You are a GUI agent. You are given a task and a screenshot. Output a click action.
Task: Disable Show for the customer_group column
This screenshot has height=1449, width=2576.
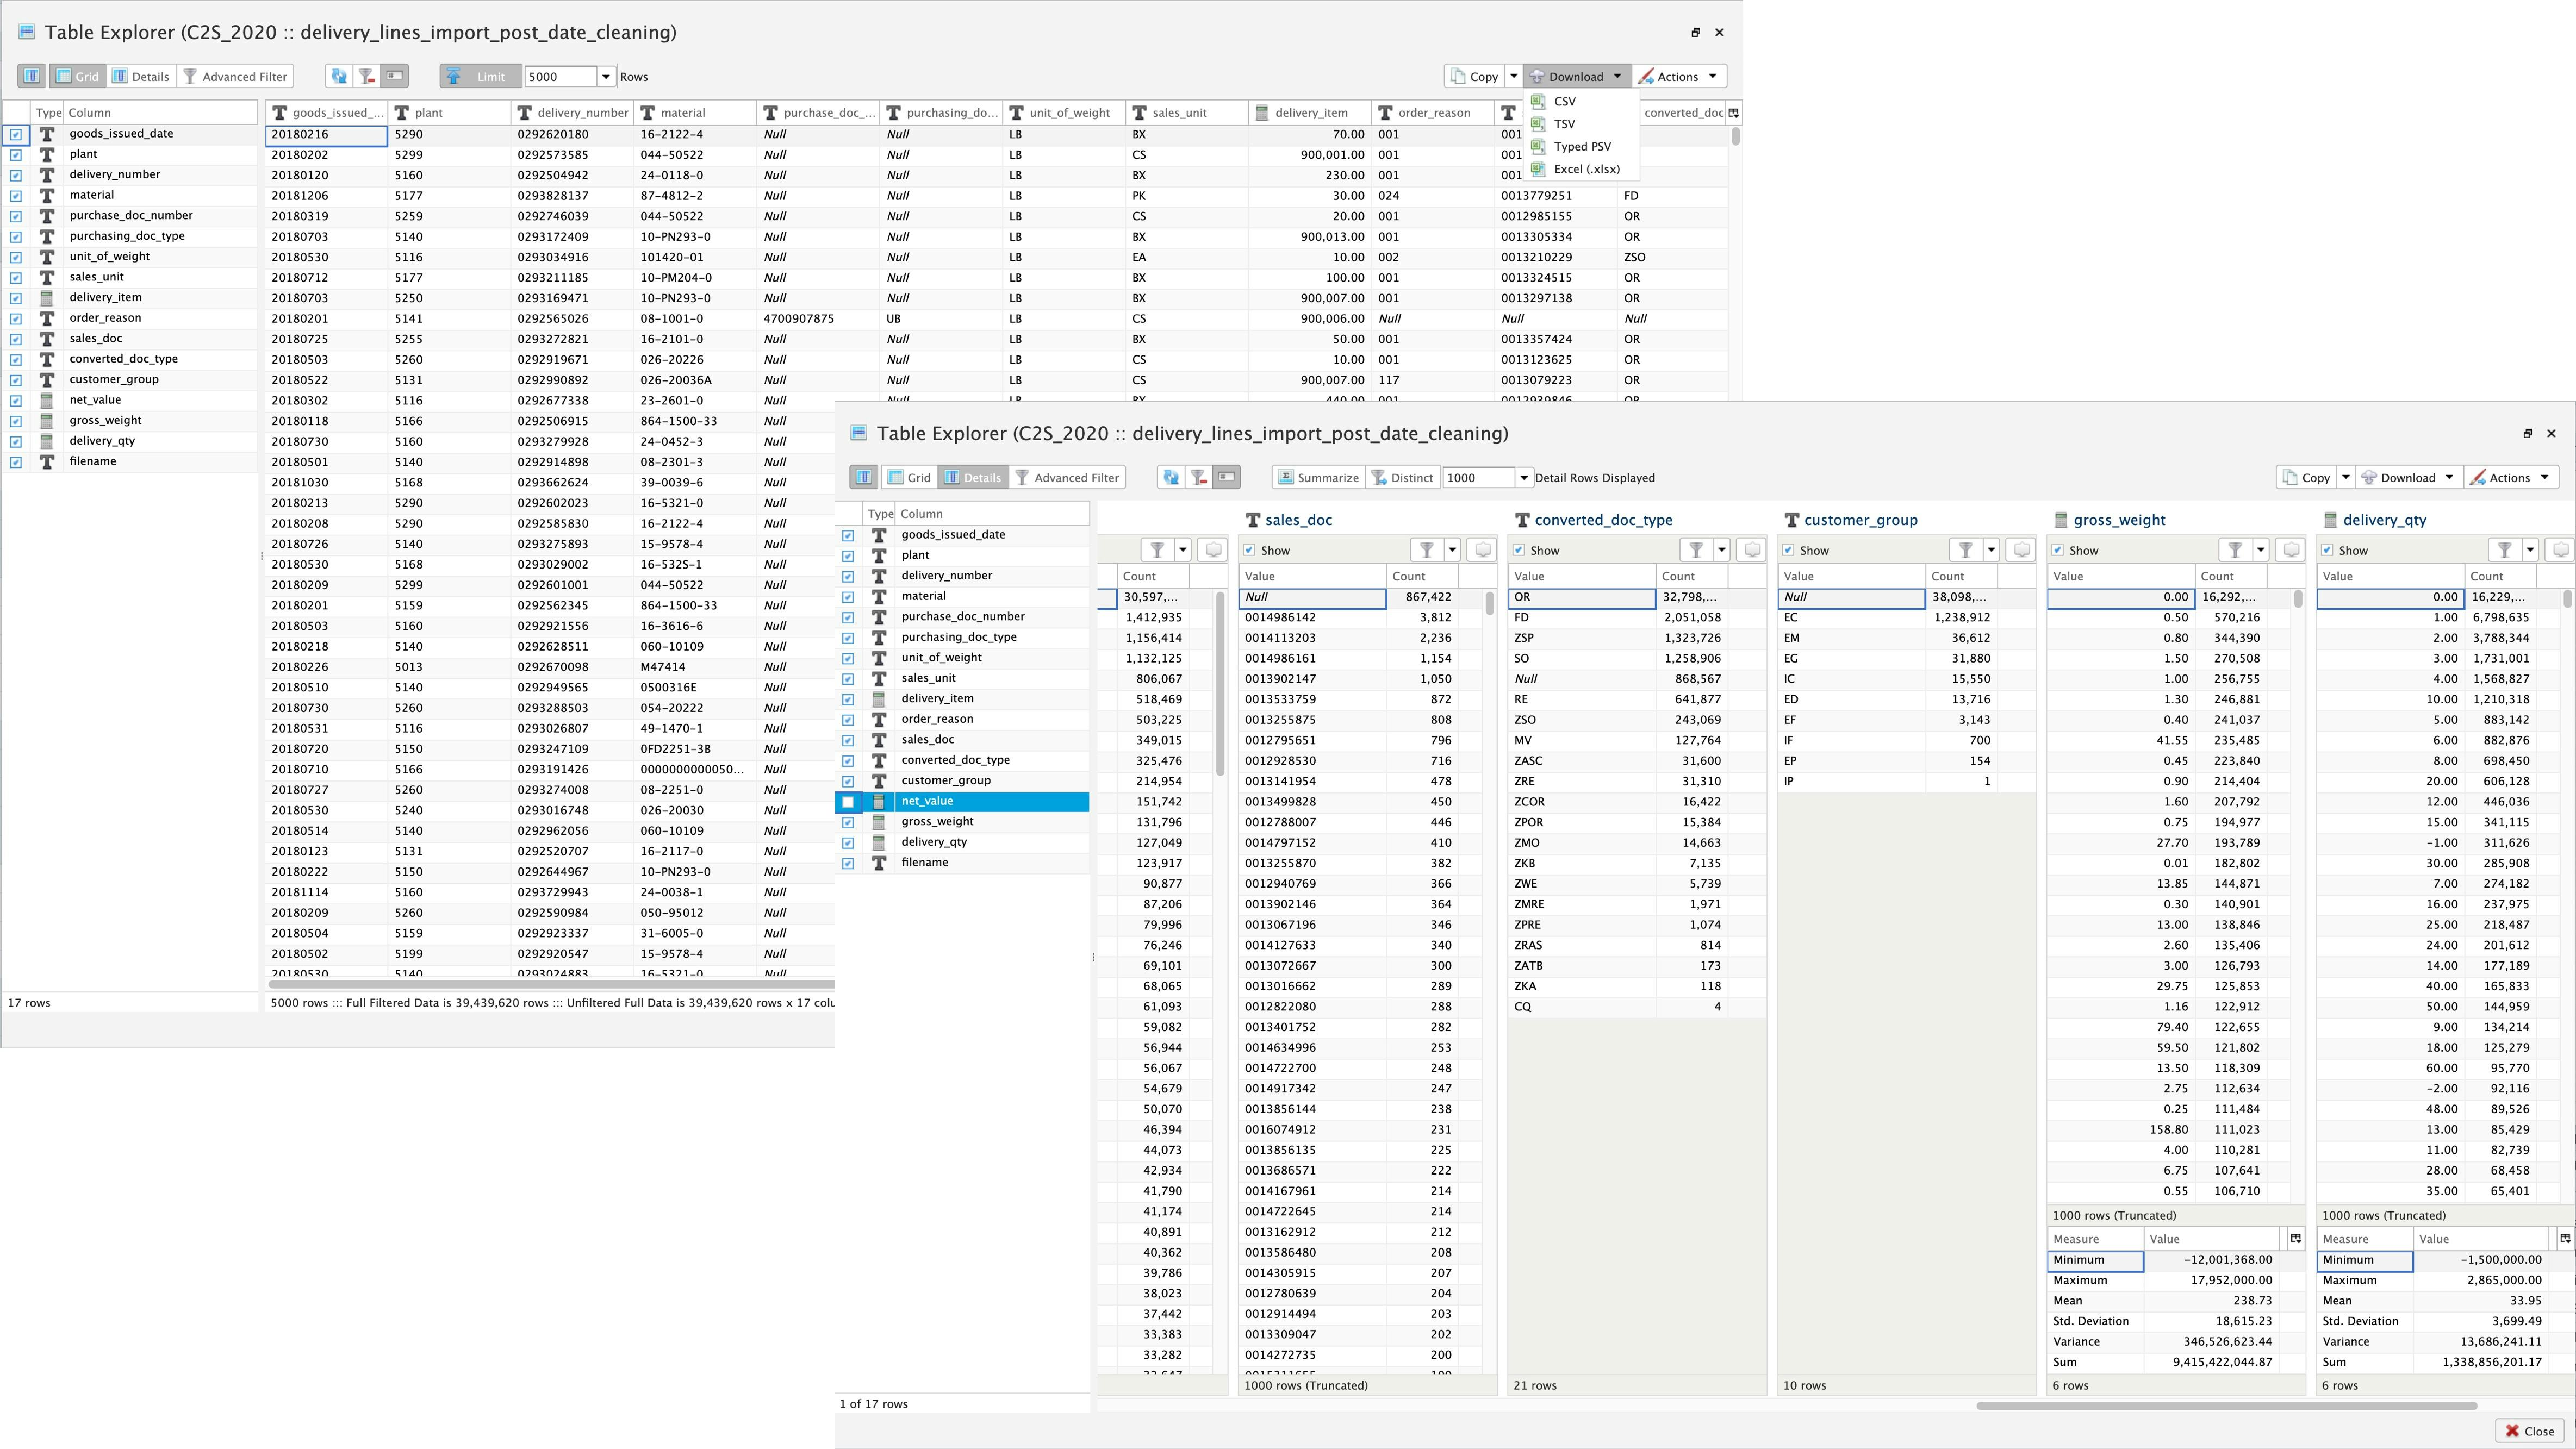tap(1789, 549)
